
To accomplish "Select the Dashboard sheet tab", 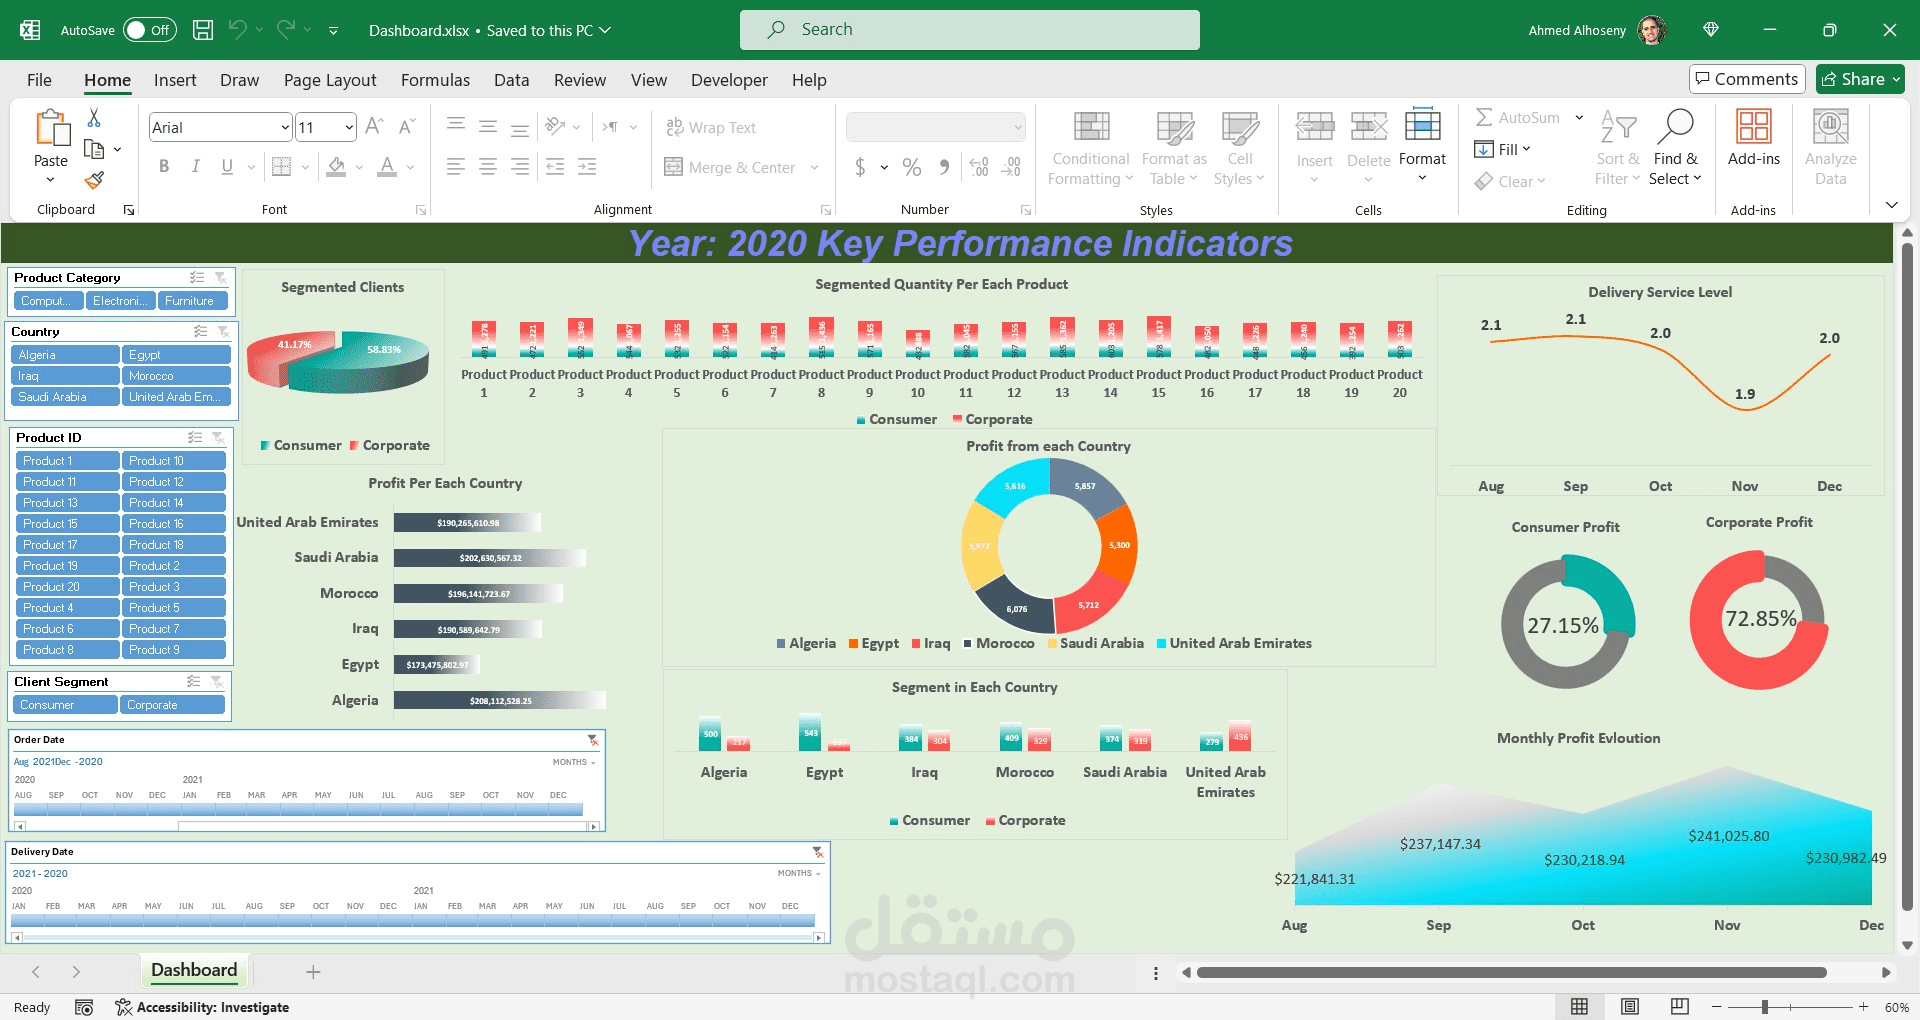I will (194, 970).
